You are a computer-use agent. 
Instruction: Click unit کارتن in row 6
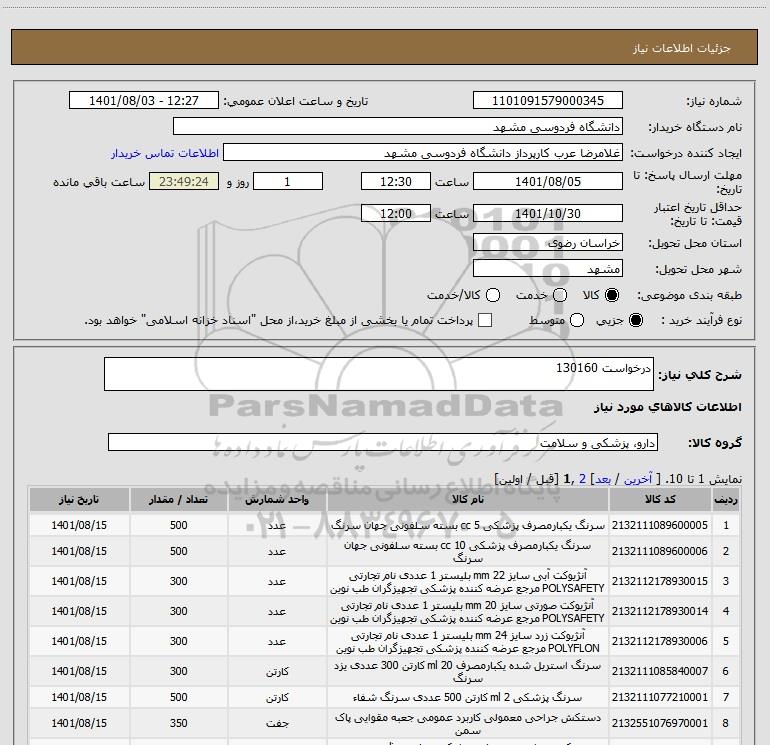click(277, 671)
